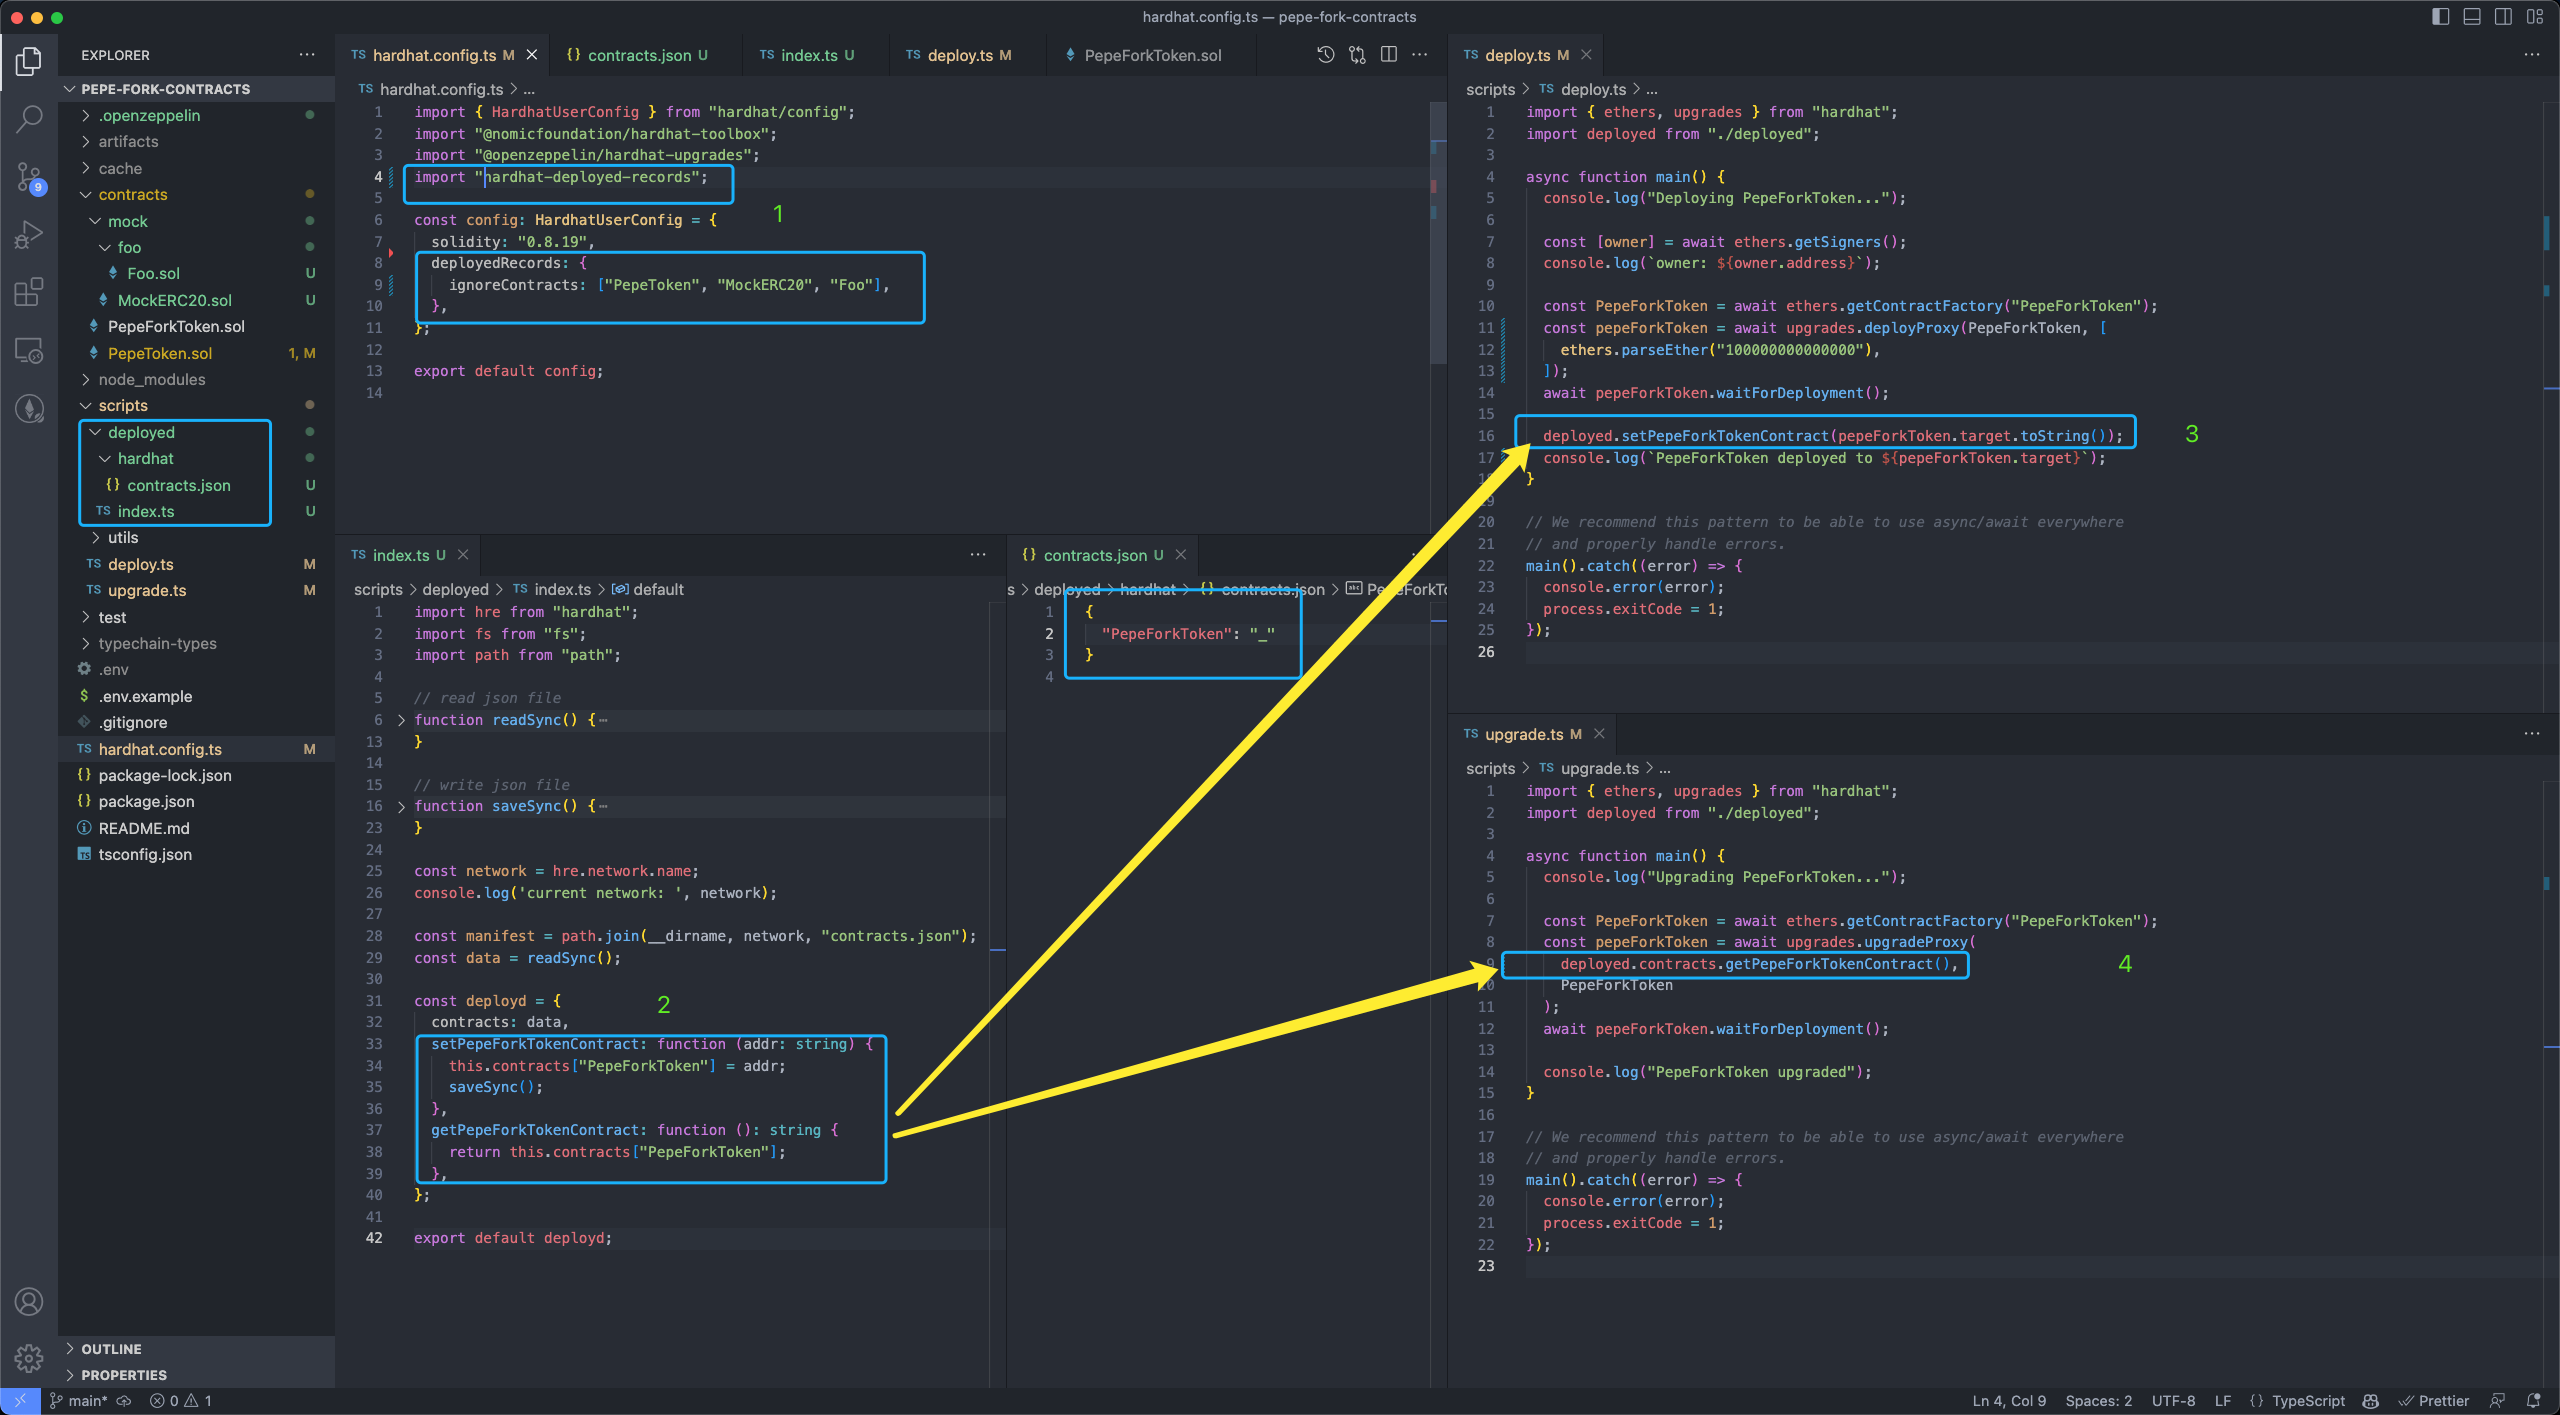The height and width of the screenshot is (1415, 2560).
Task: Switch to the contracts.json tab in top group
Action: 638,55
